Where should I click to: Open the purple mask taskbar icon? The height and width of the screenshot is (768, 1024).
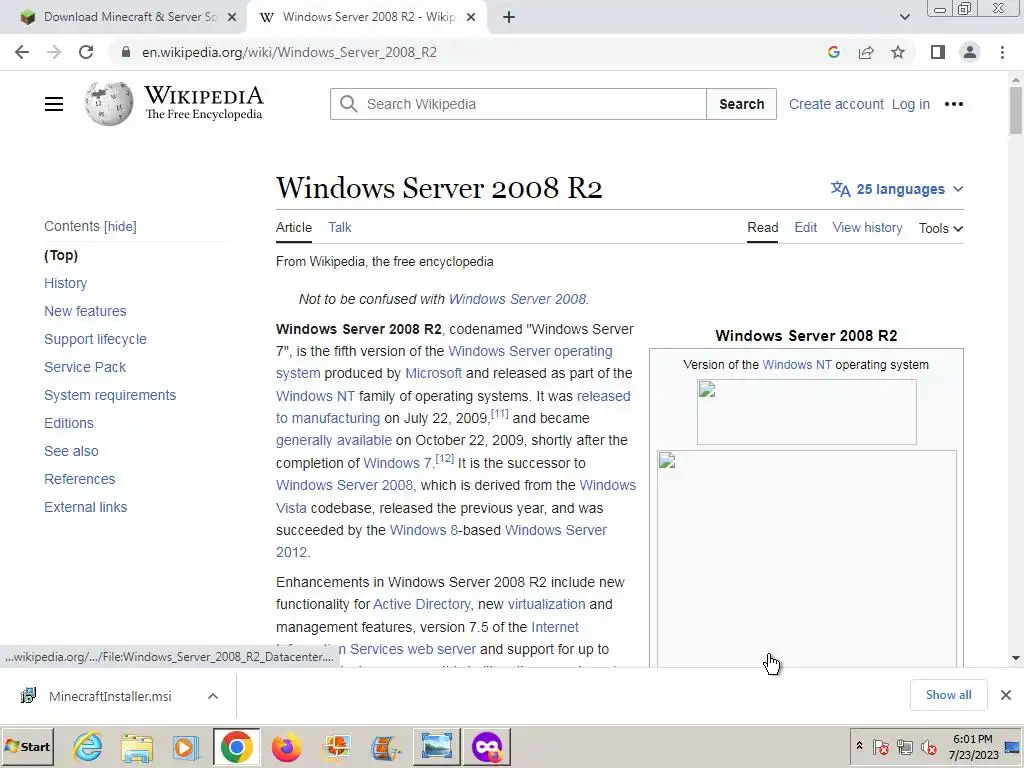pos(487,746)
